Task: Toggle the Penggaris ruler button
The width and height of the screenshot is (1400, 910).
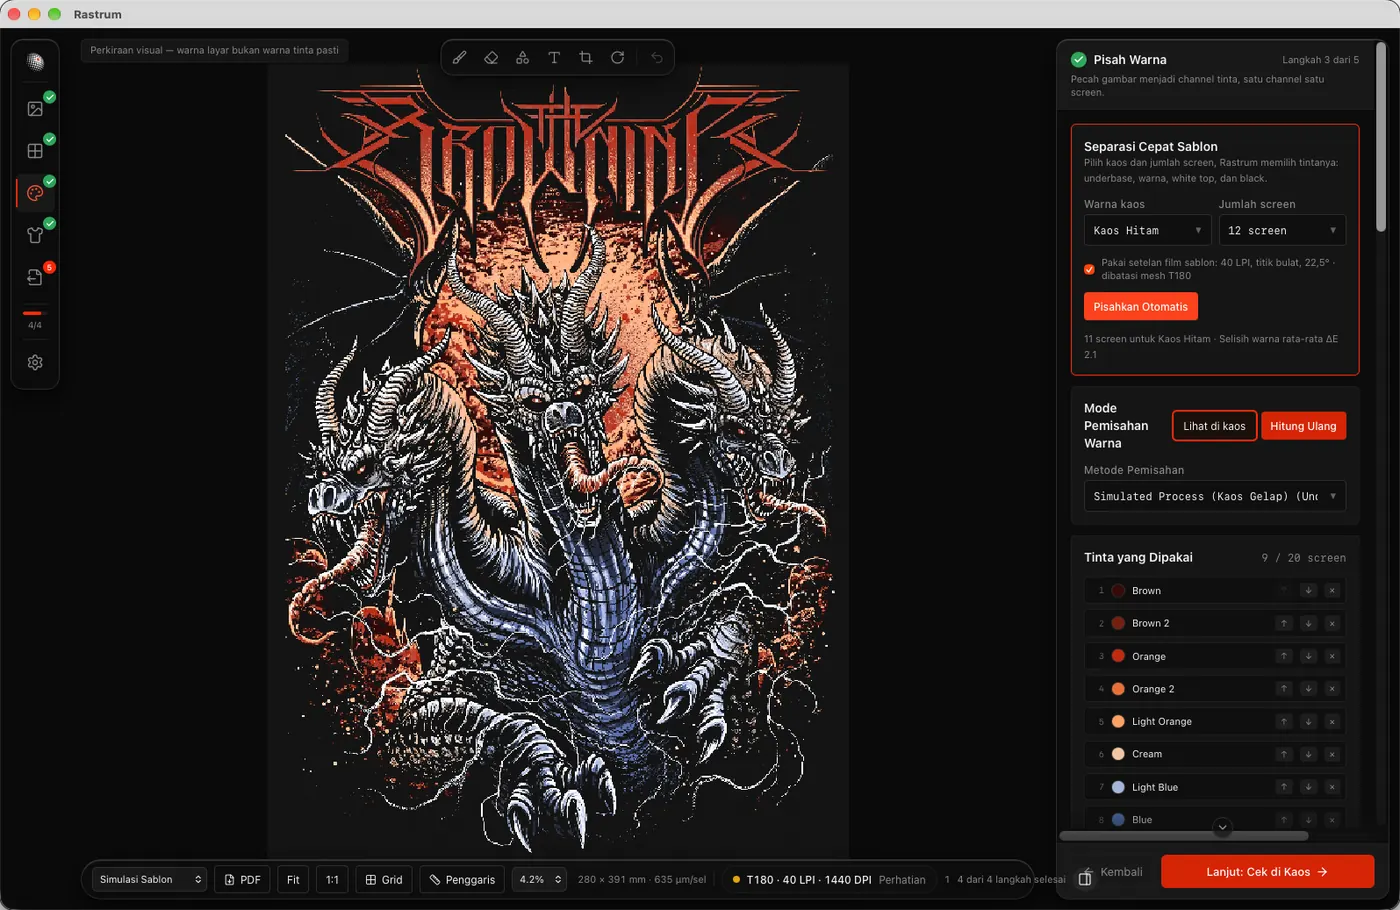Action: [x=462, y=880]
